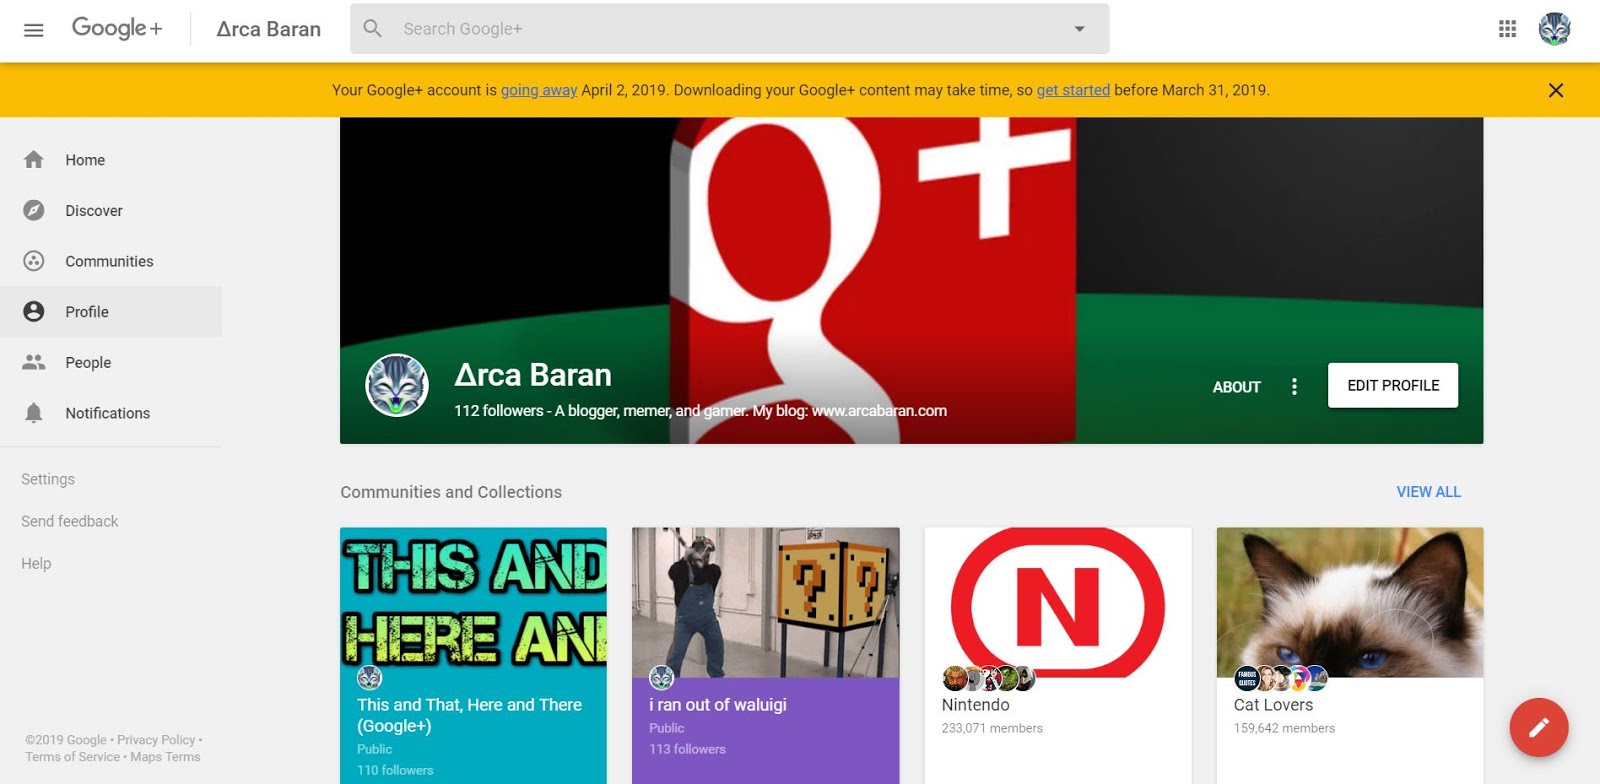This screenshot has width=1600, height=784.
Task: Open the account avatar menu
Action: click(x=1554, y=29)
